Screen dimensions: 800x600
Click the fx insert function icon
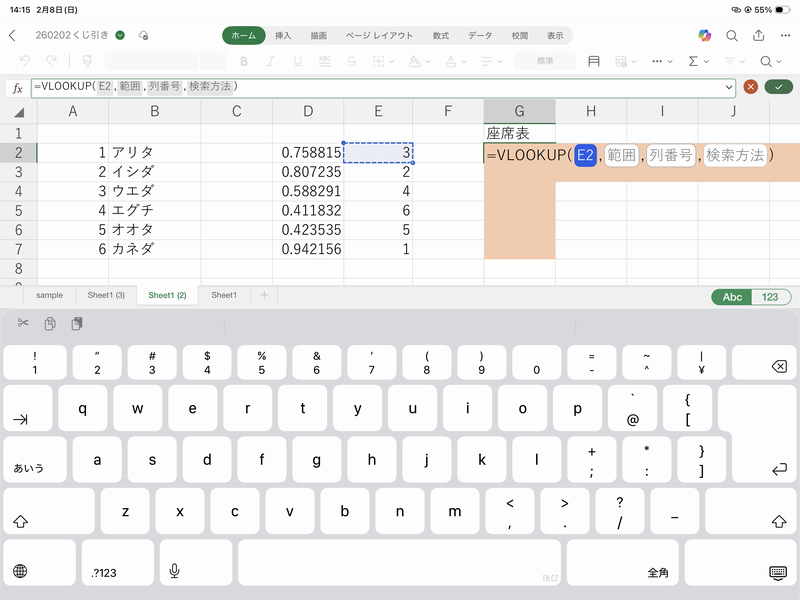(17, 87)
